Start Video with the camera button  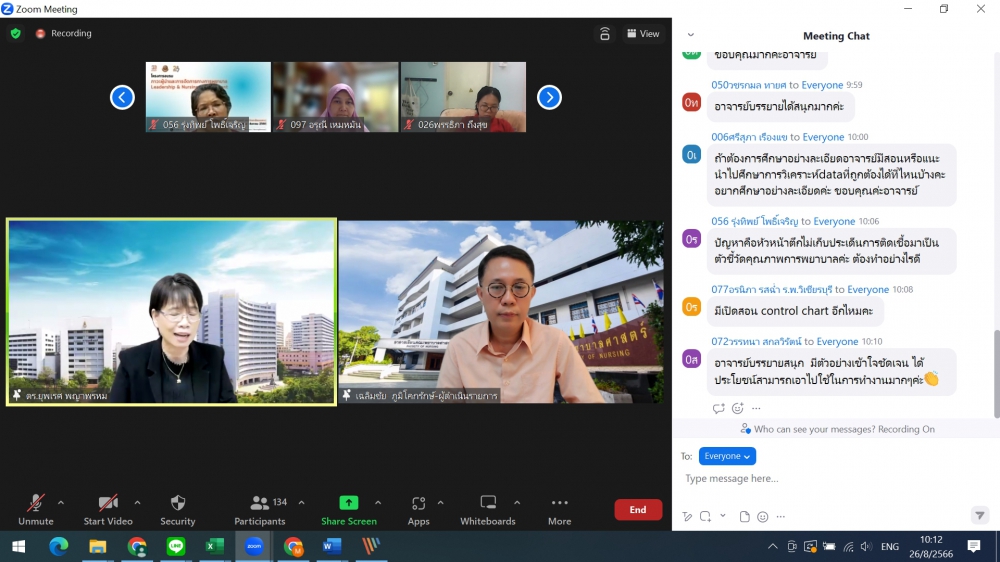pos(107,504)
